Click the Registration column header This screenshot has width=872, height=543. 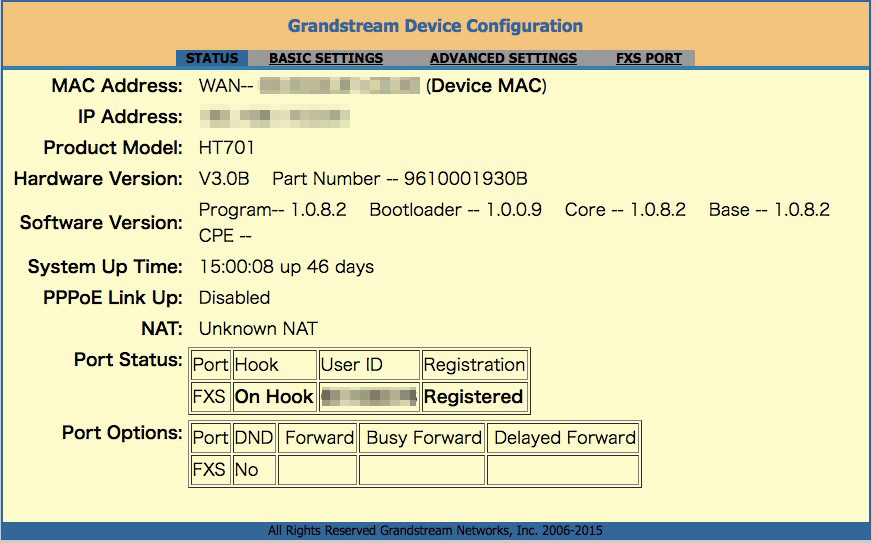click(x=474, y=365)
